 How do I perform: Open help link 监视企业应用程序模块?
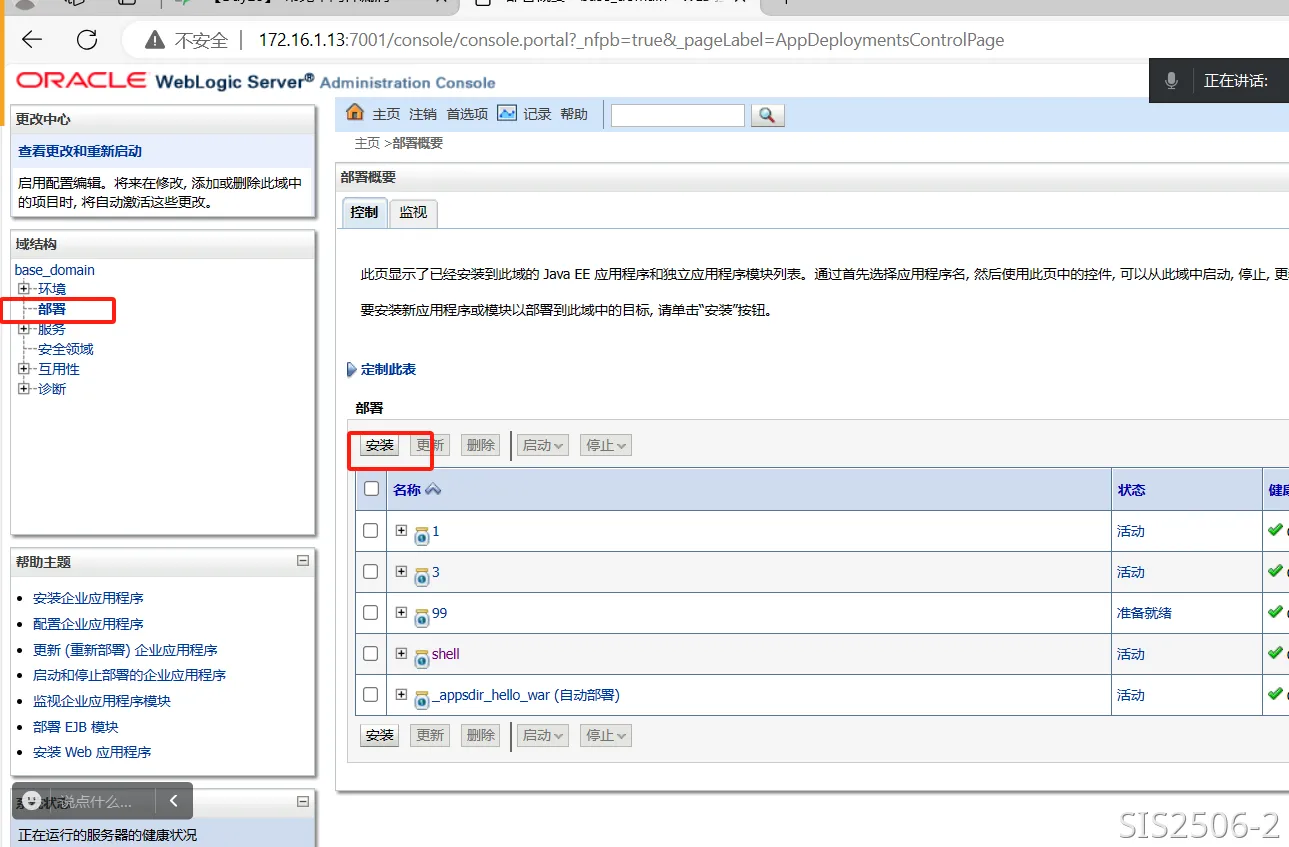(x=102, y=701)
